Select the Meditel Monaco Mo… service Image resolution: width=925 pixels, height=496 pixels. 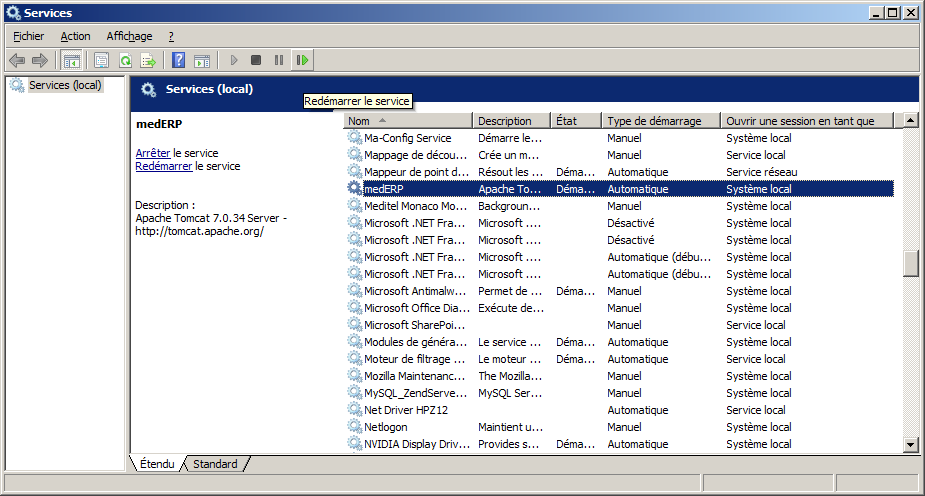pyautogui.click(x=619, y=206)
